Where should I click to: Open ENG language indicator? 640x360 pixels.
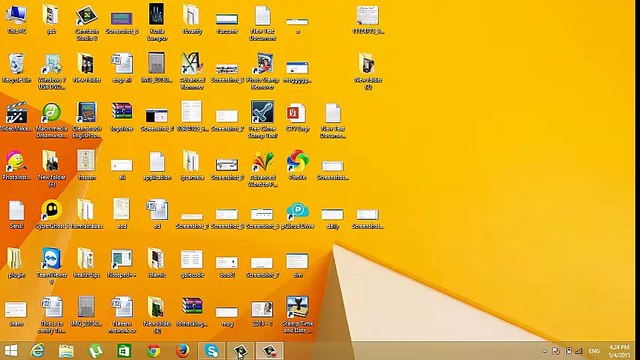coord(594,351)
